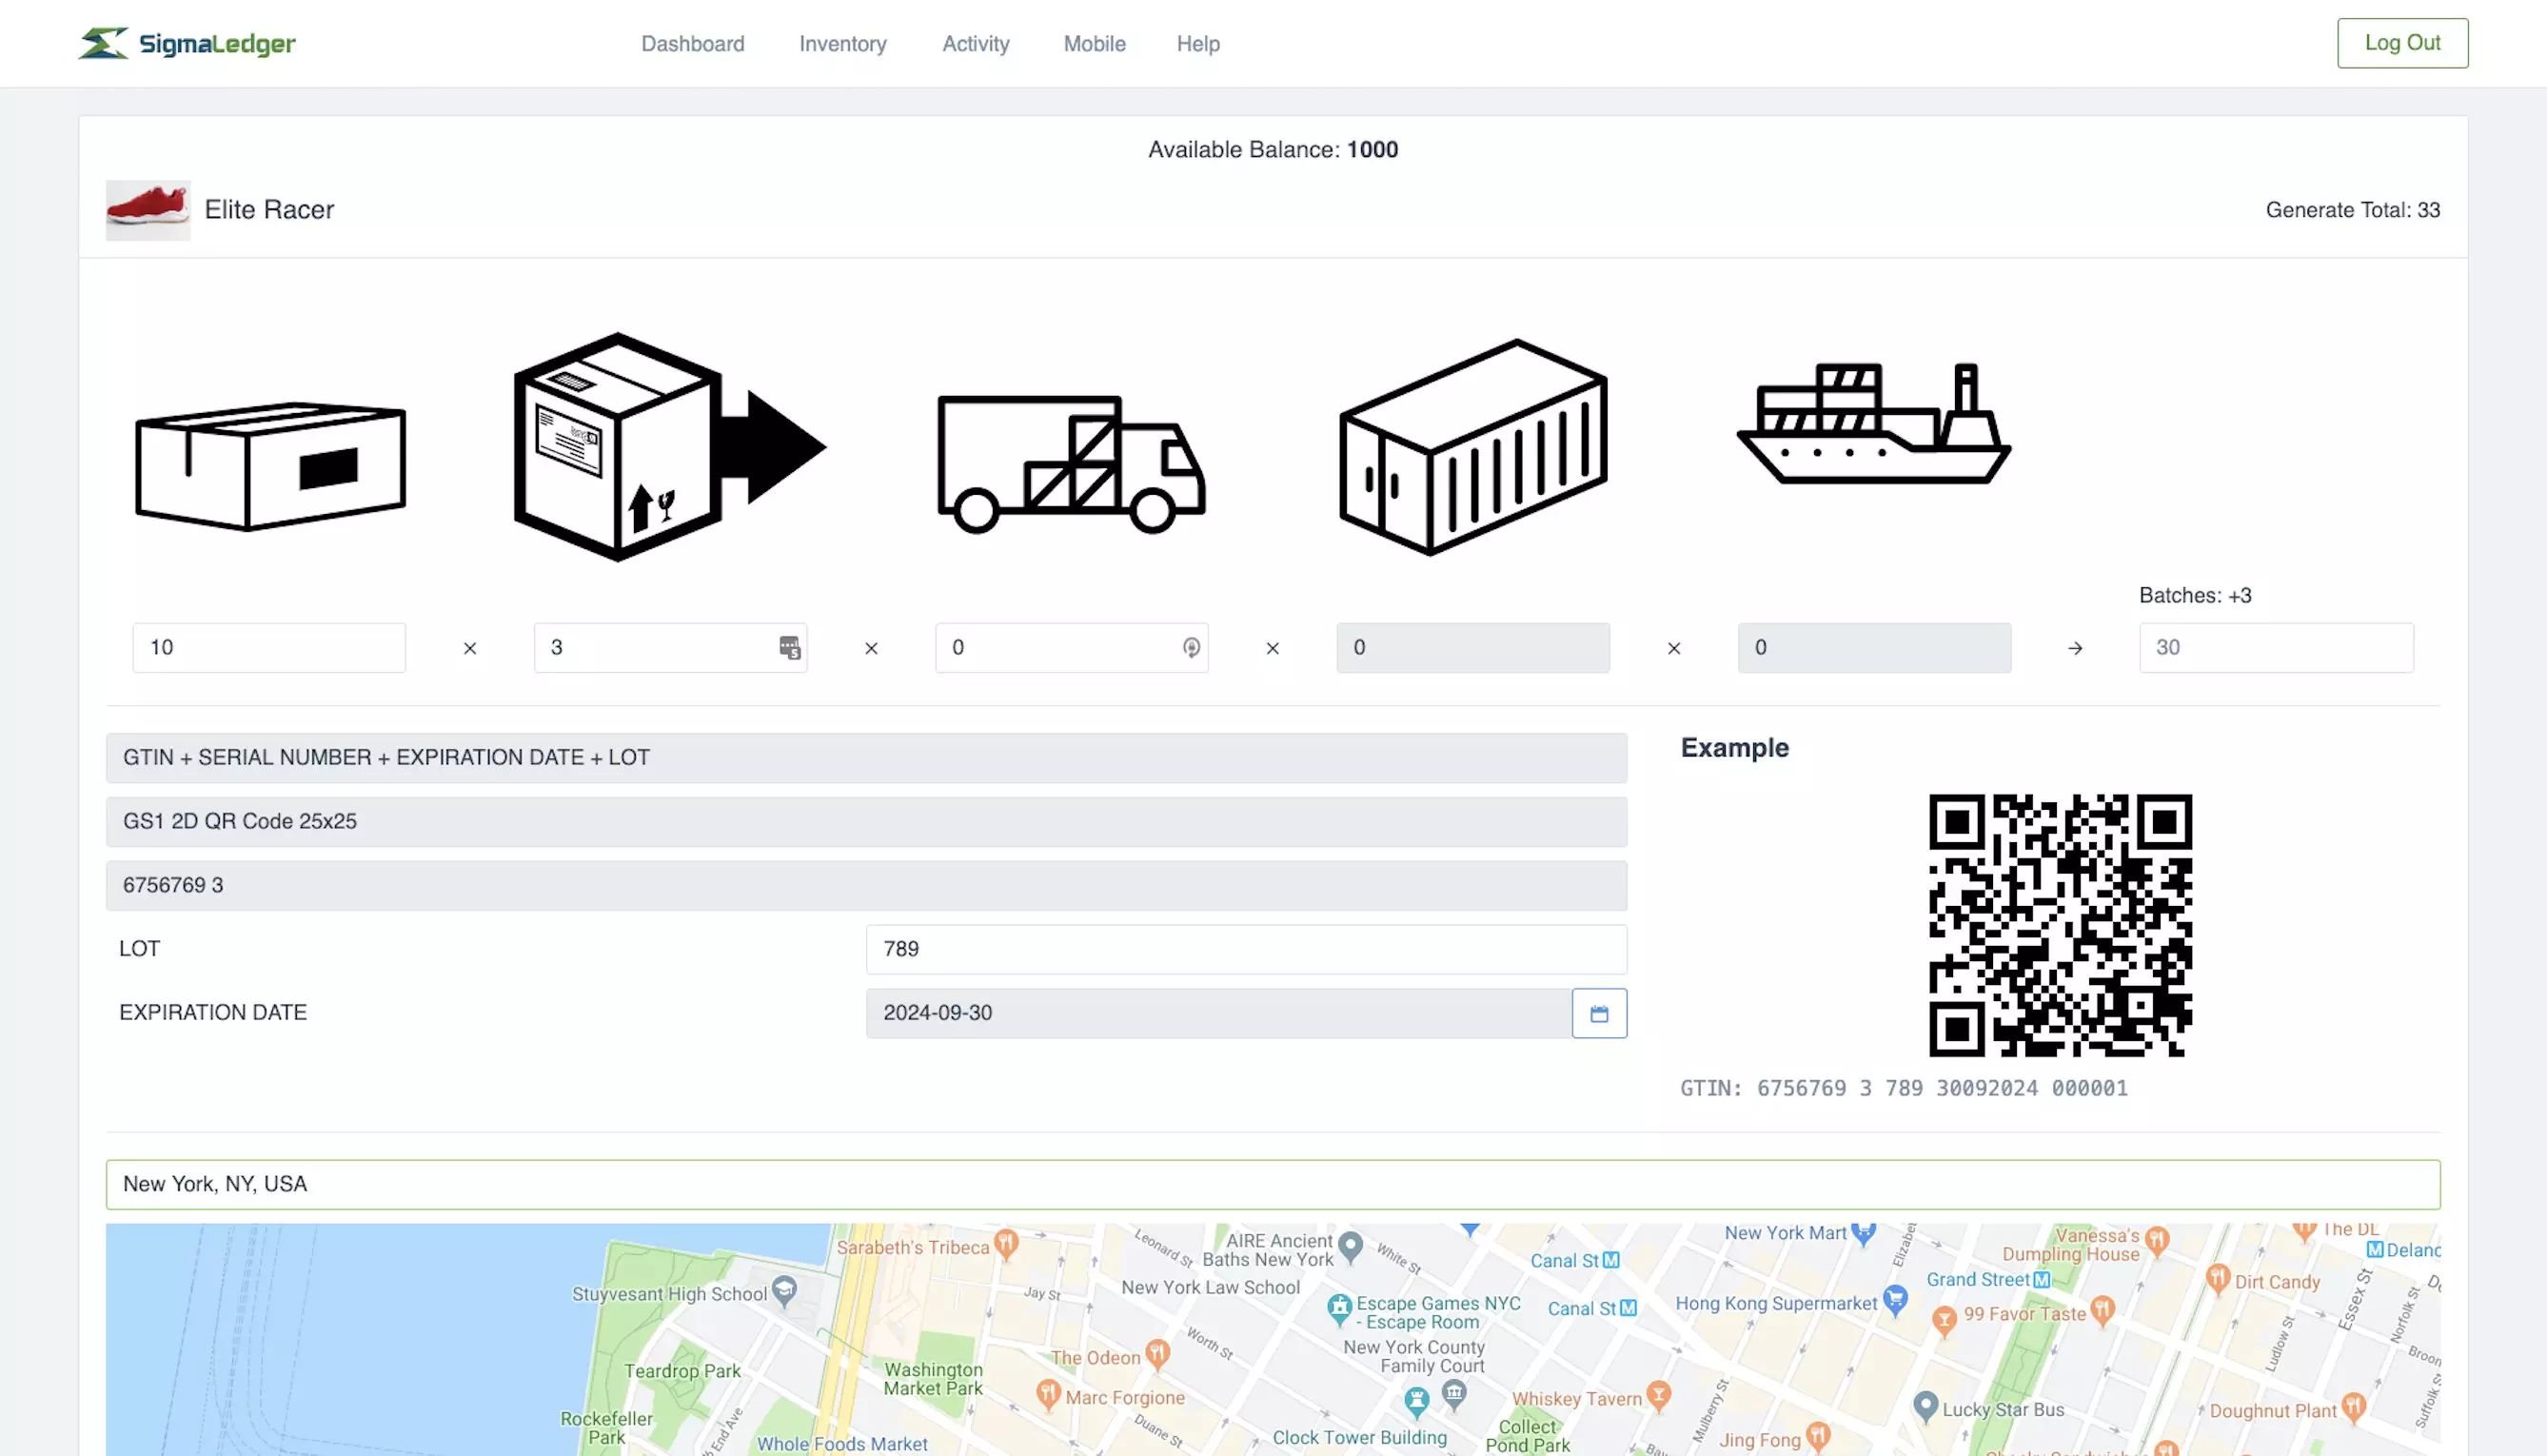The height and width of the screenshot is (1456, 2547).
Task: Click the flat carton box icon
Action: (x=270, y=466)
